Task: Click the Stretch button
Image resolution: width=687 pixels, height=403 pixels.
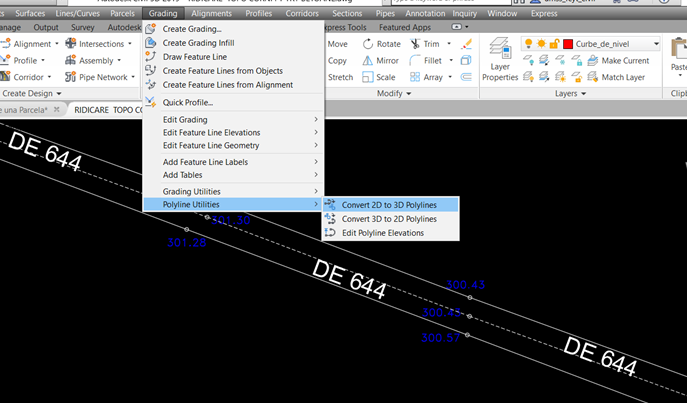Action: (x=340, y=77)
